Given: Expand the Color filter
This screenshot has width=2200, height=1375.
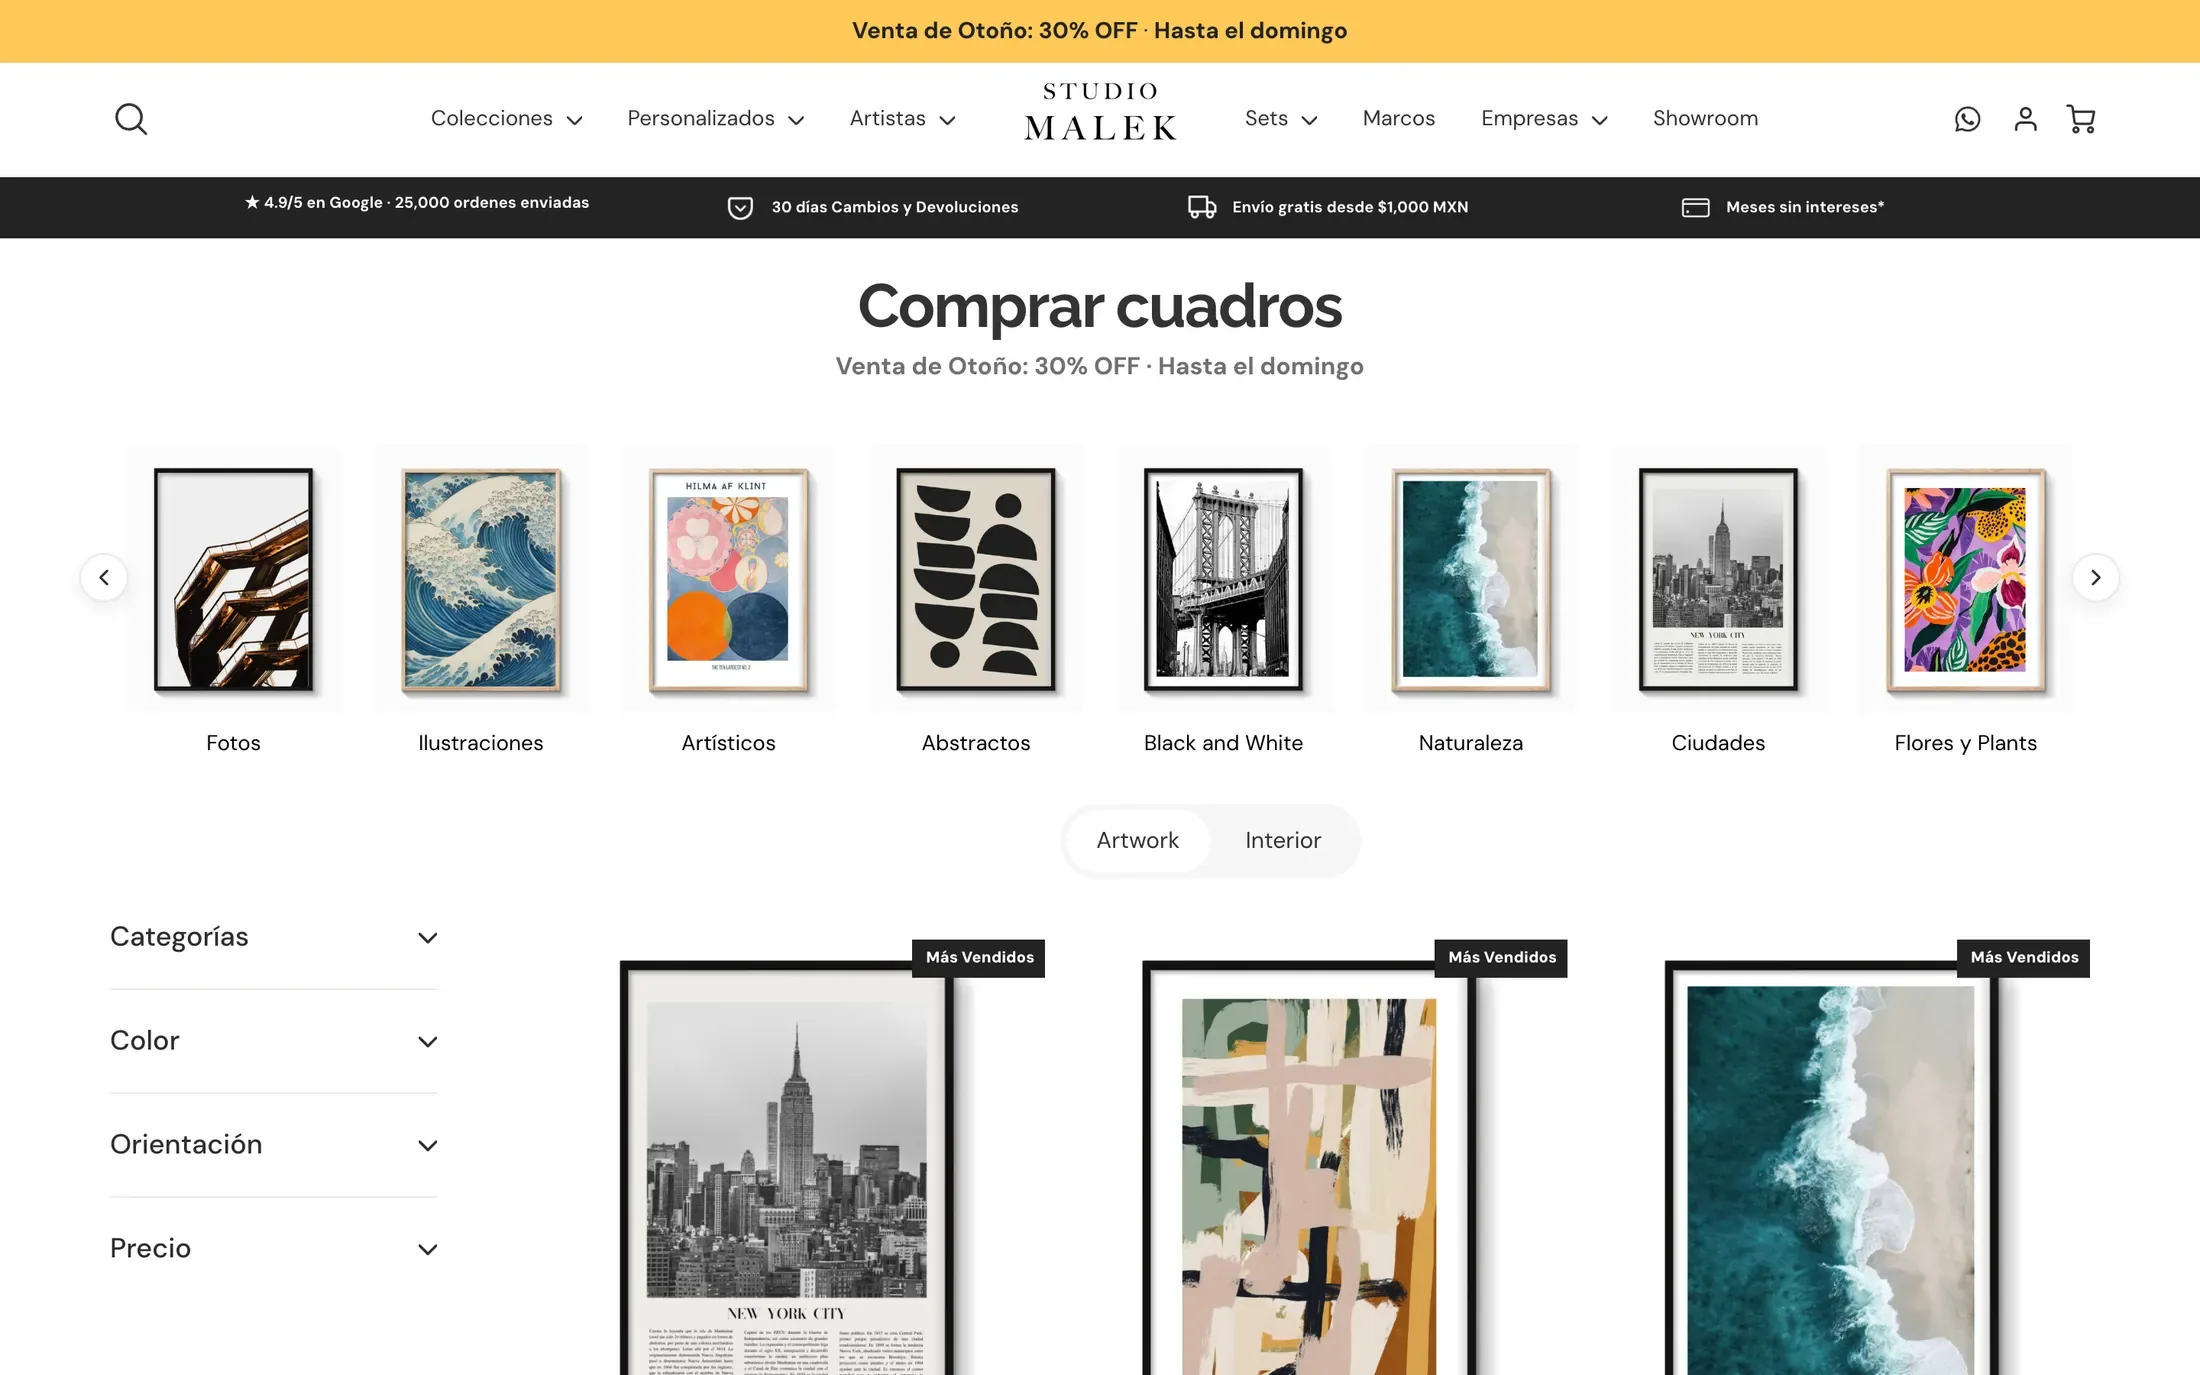Looking at the screenshot, I should [274, 1041].
